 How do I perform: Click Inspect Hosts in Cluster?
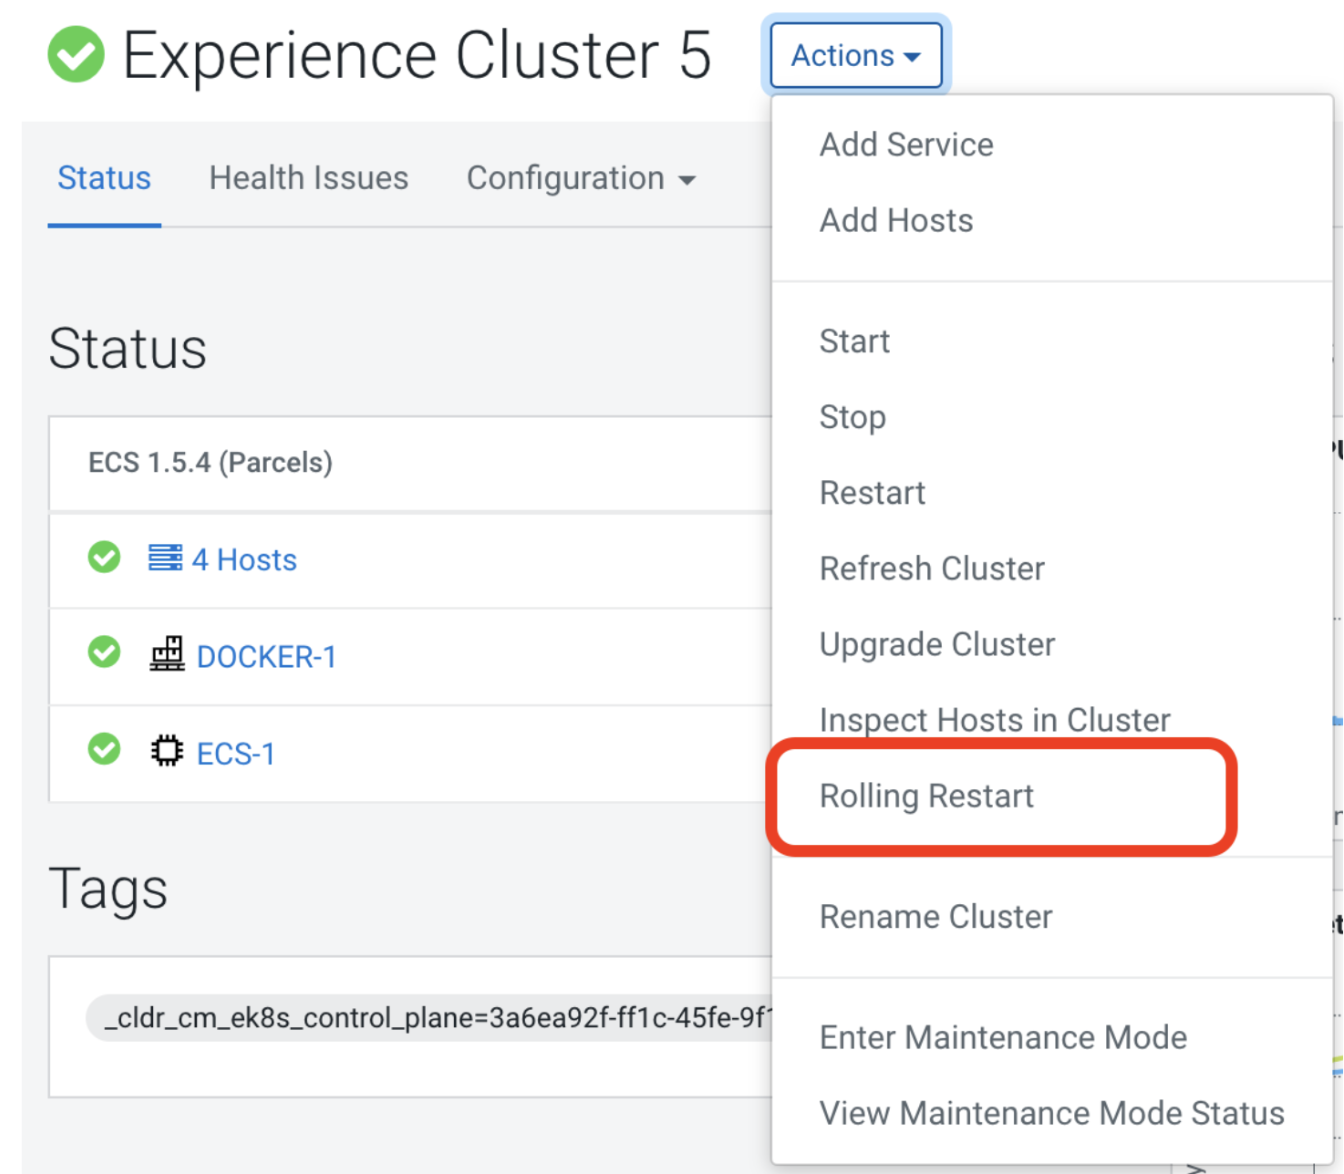point(994,720)
